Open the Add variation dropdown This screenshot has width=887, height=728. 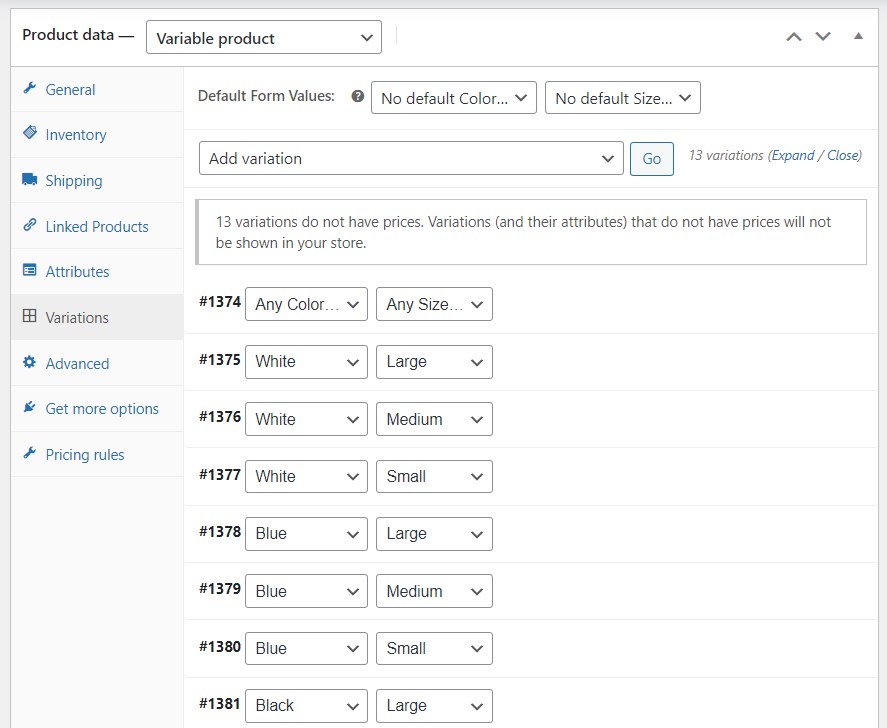[411, 158]
